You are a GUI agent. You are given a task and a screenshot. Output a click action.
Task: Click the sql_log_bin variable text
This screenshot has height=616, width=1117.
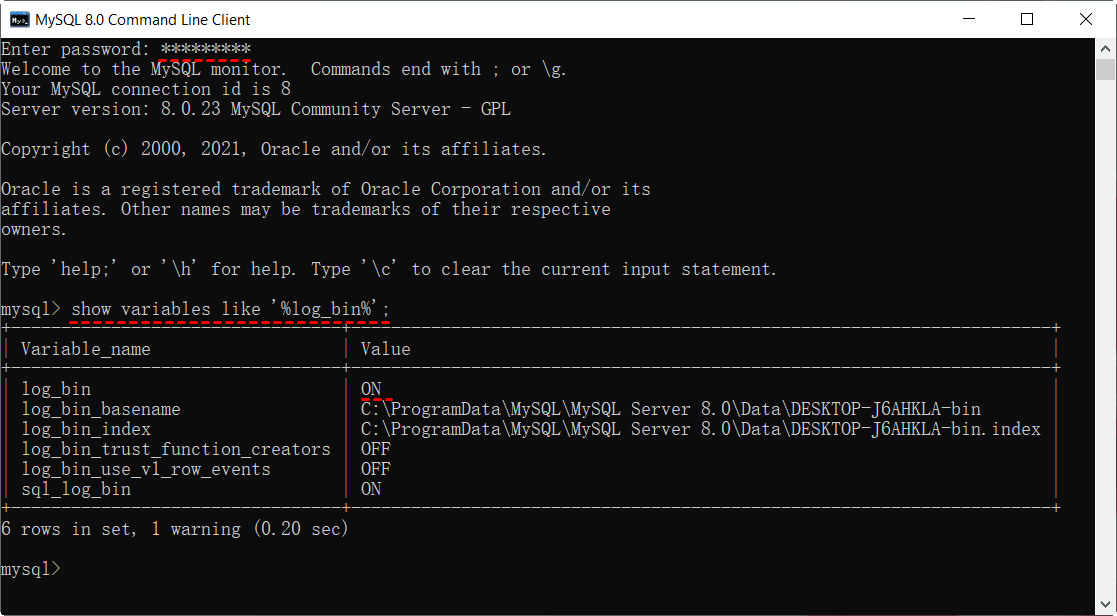(x=75, y=488)
